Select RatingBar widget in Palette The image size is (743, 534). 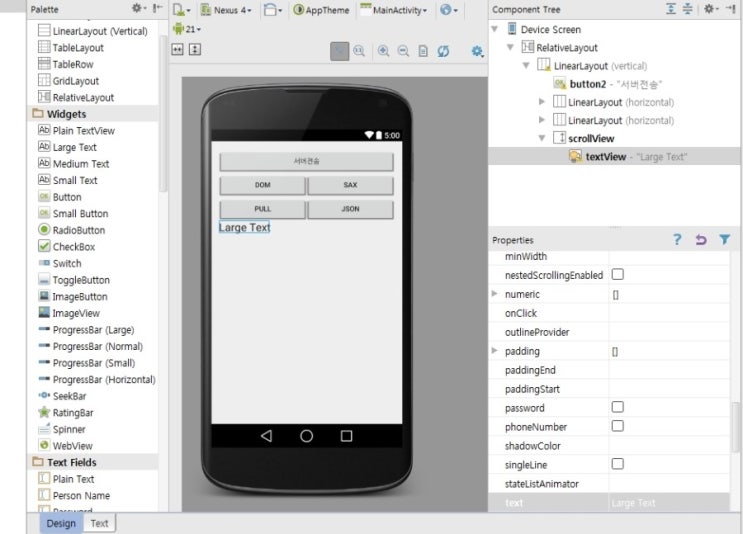click(66, 412)
